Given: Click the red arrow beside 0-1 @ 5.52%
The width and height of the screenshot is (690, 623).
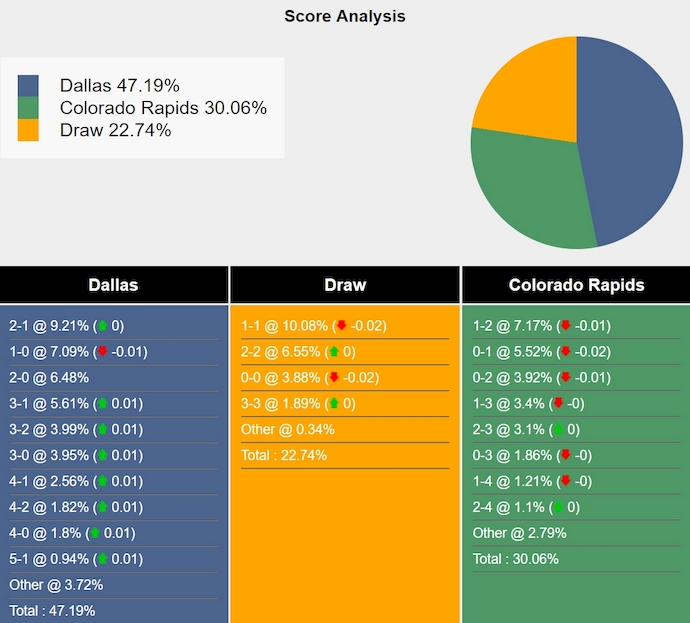Looking at the screenshot, I should [566, 352].
